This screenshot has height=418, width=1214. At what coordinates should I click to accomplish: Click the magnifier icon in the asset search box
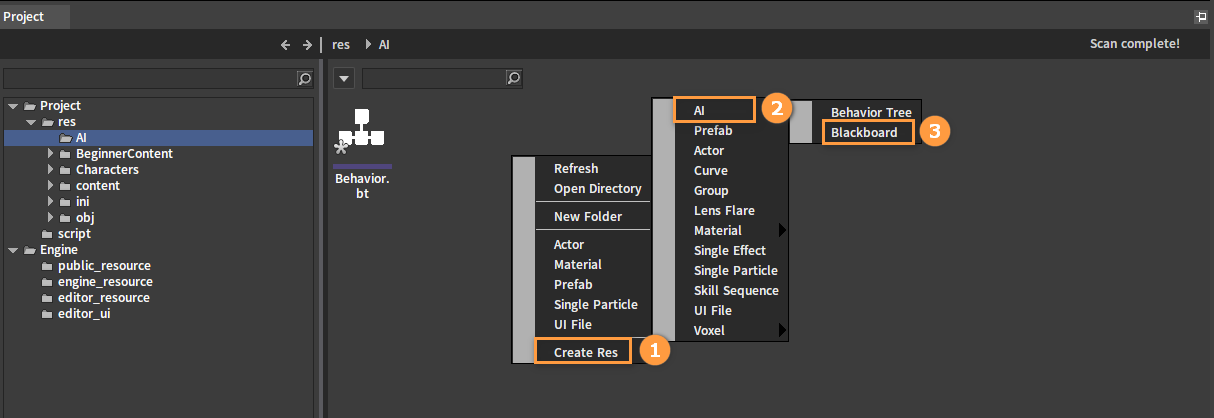pyautogui.click(x=513, y=78)
